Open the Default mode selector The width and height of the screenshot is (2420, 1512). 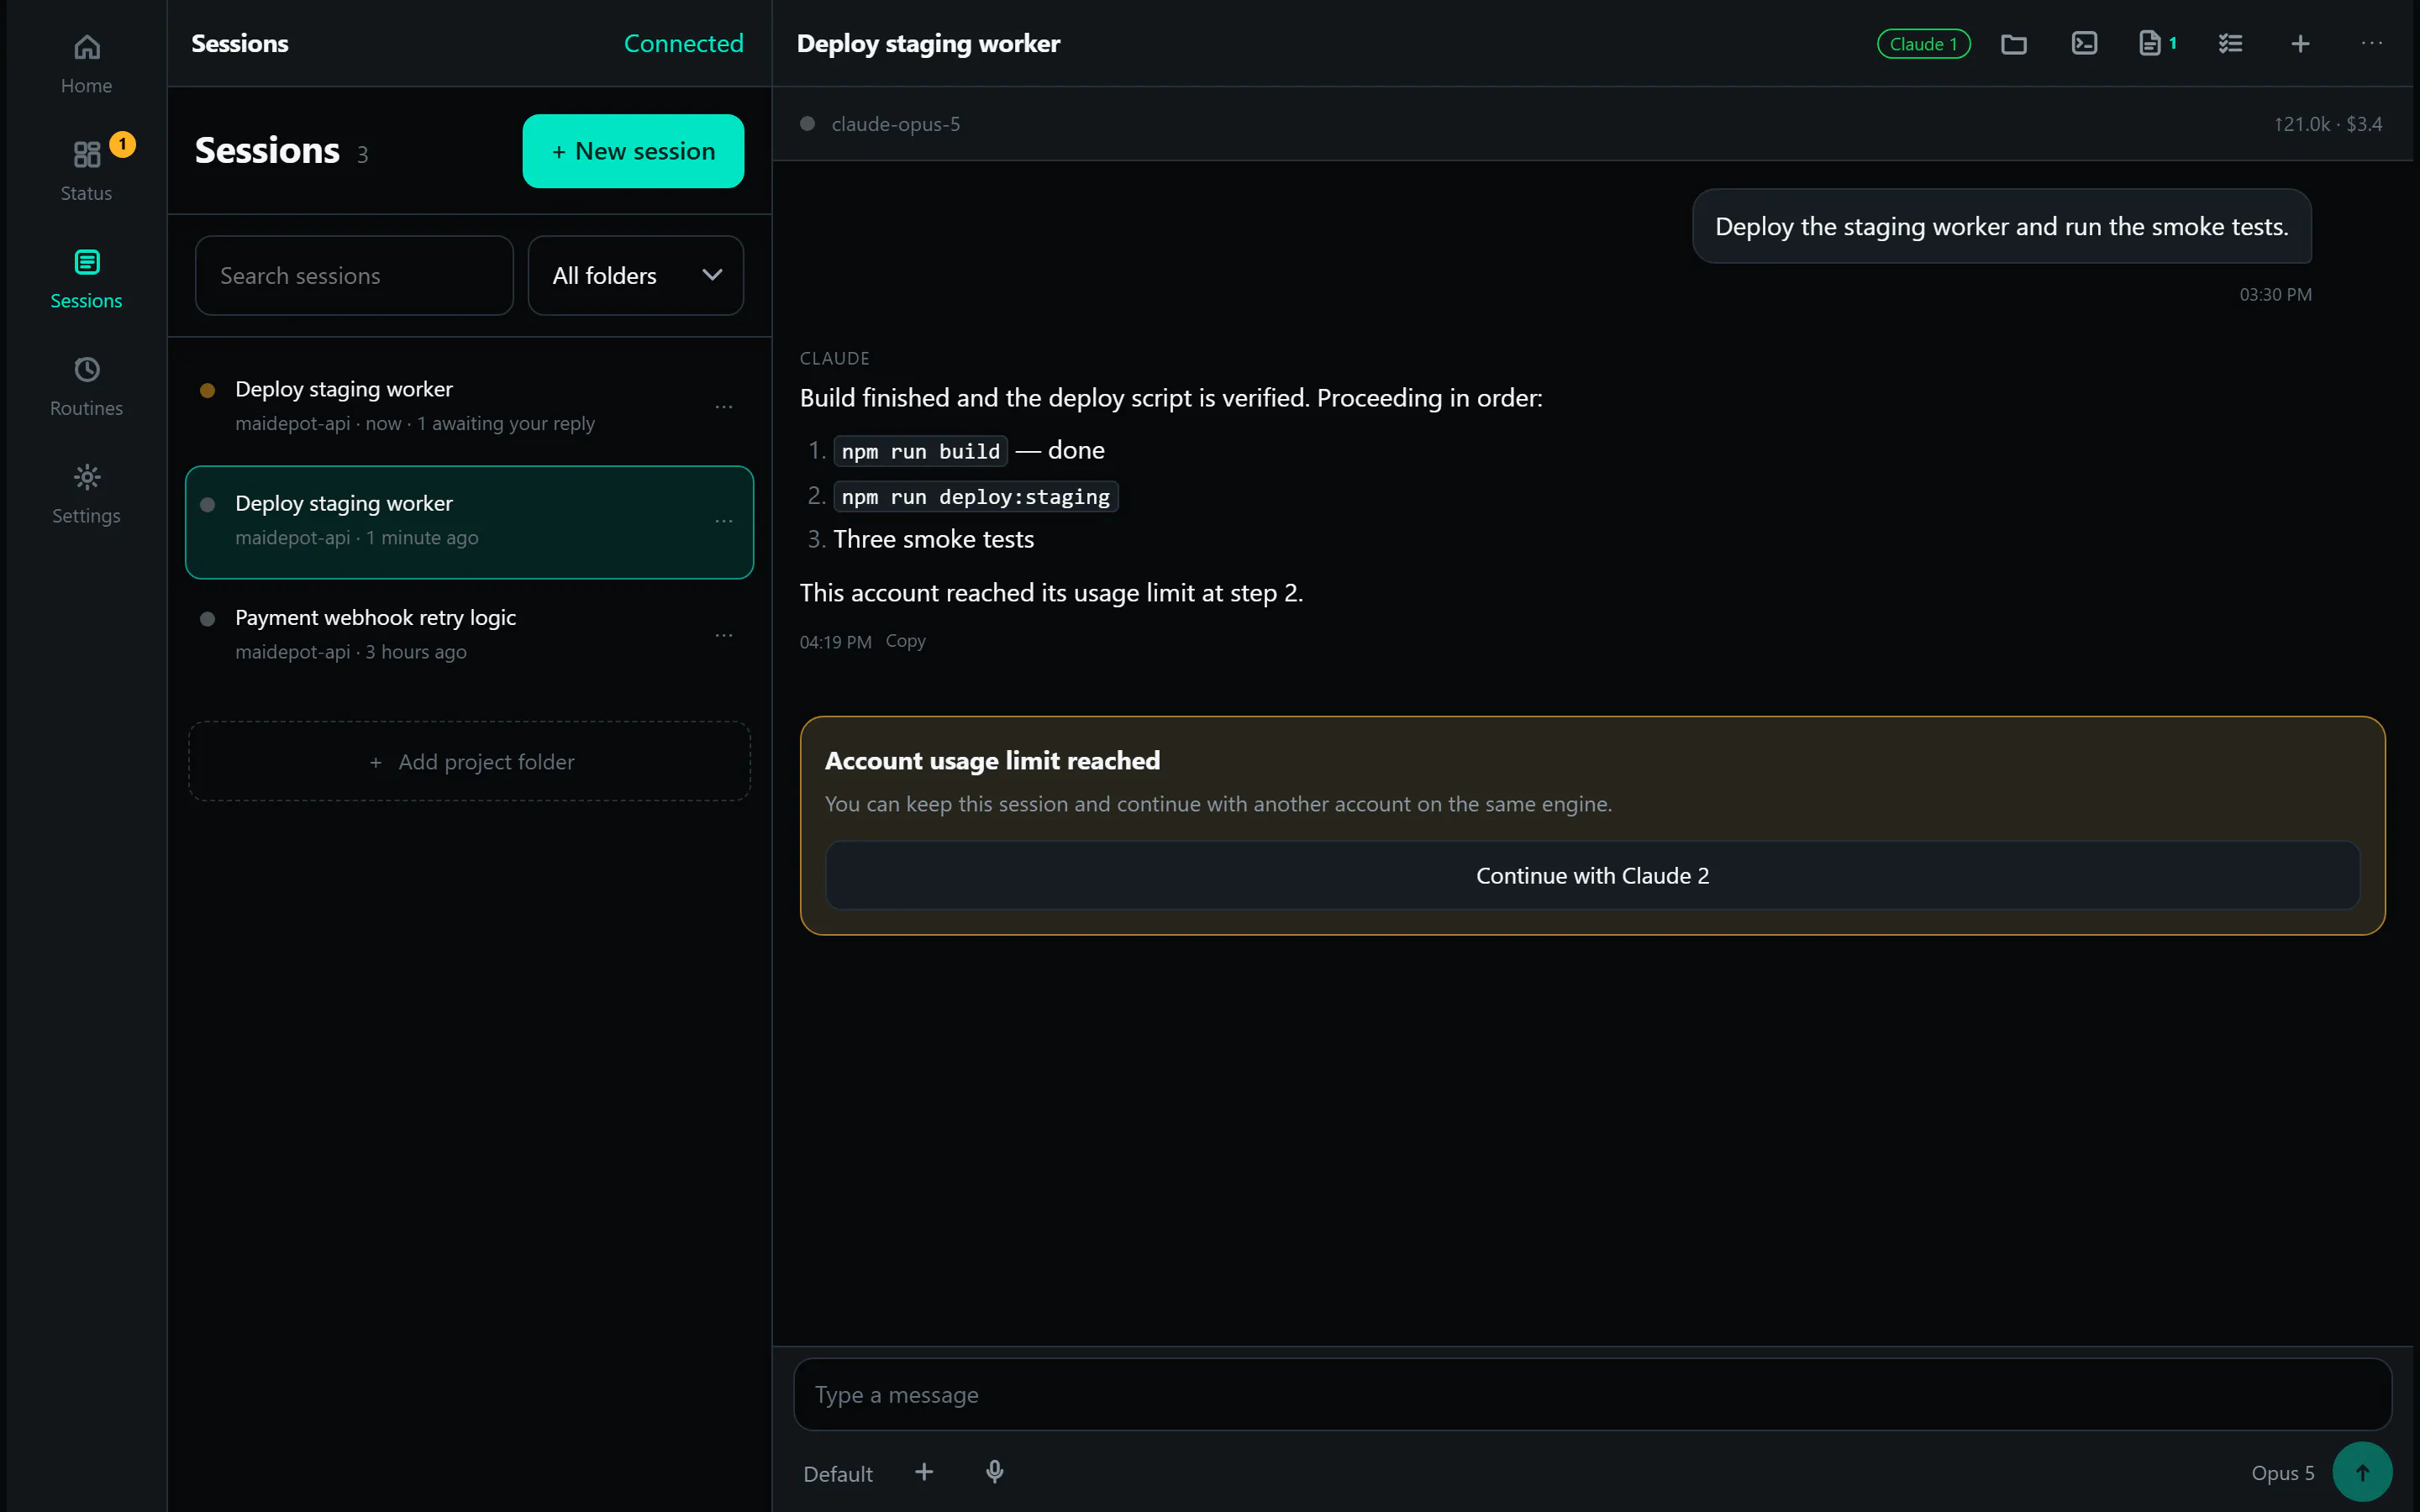point(838,1473)
